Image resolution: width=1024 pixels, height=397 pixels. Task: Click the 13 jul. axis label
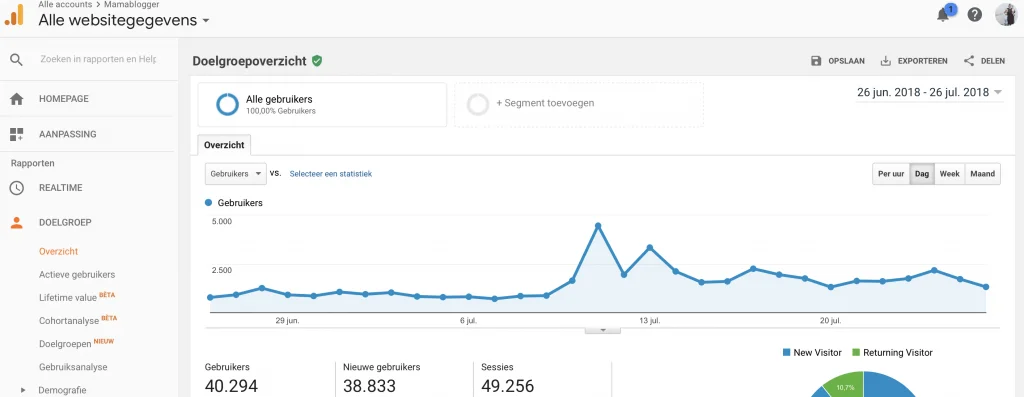(650, 321)
